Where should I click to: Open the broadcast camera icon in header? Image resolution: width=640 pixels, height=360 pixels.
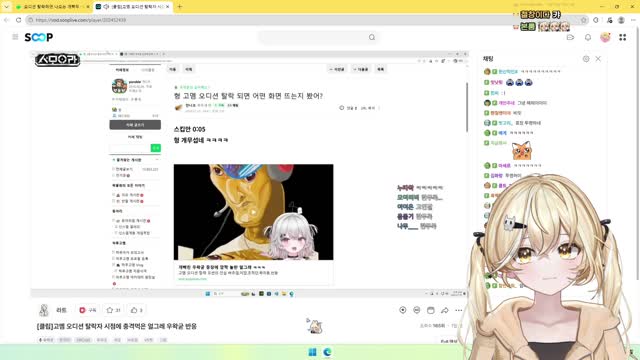coord(570,37)
